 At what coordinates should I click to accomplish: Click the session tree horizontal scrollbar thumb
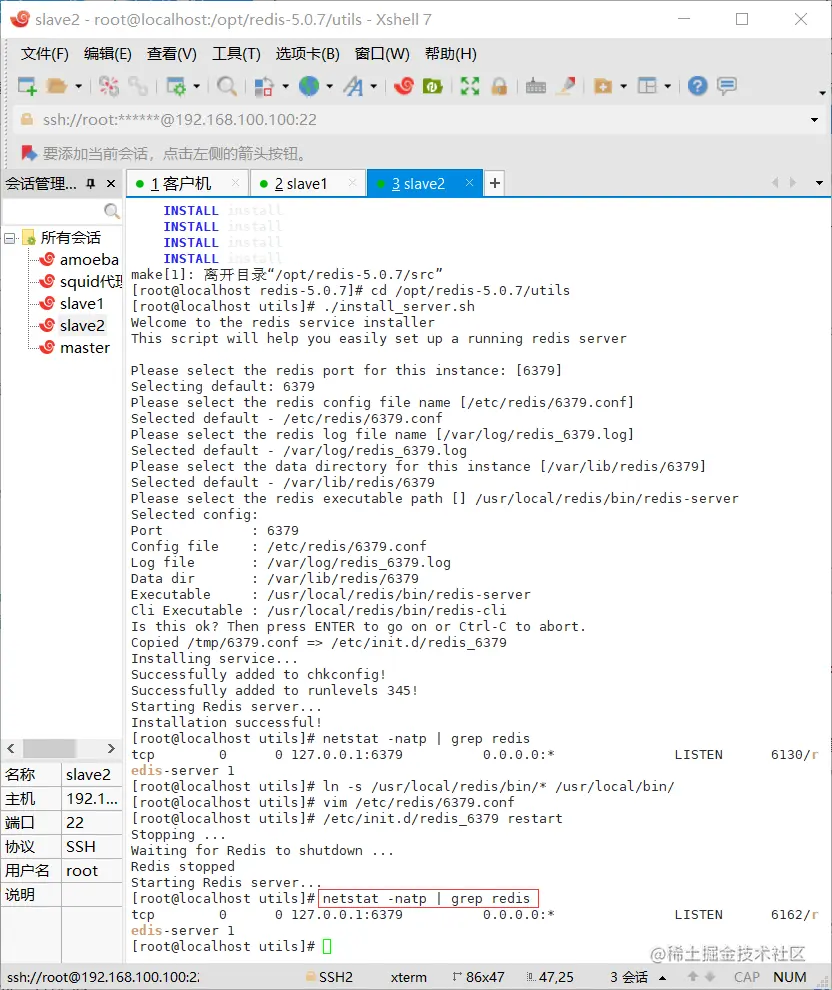(49, 748)
